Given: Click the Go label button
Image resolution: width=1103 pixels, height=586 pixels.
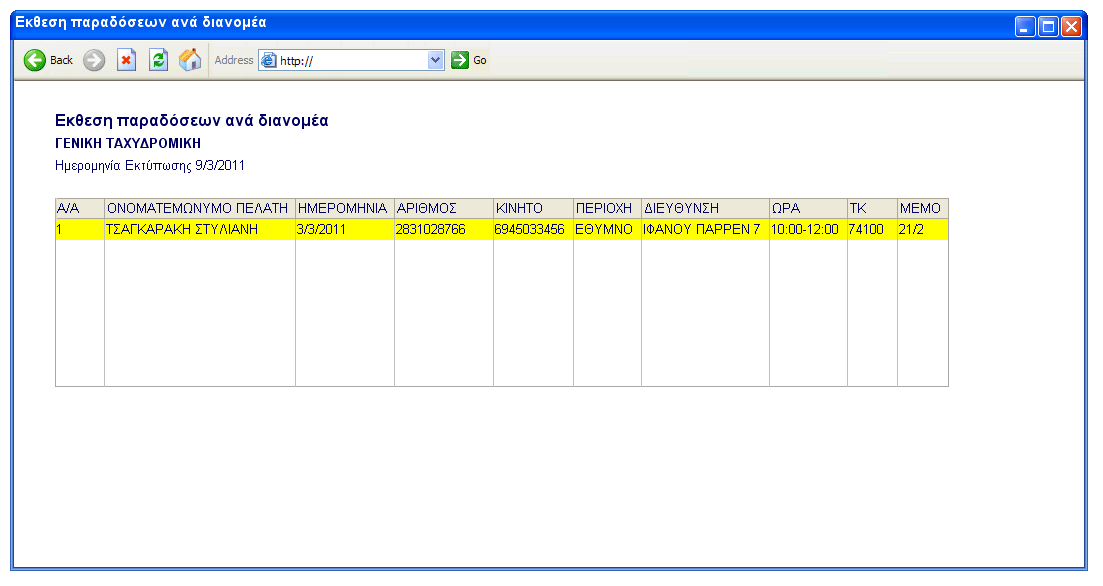Looking at the screenshot, I should click(480, 60).
